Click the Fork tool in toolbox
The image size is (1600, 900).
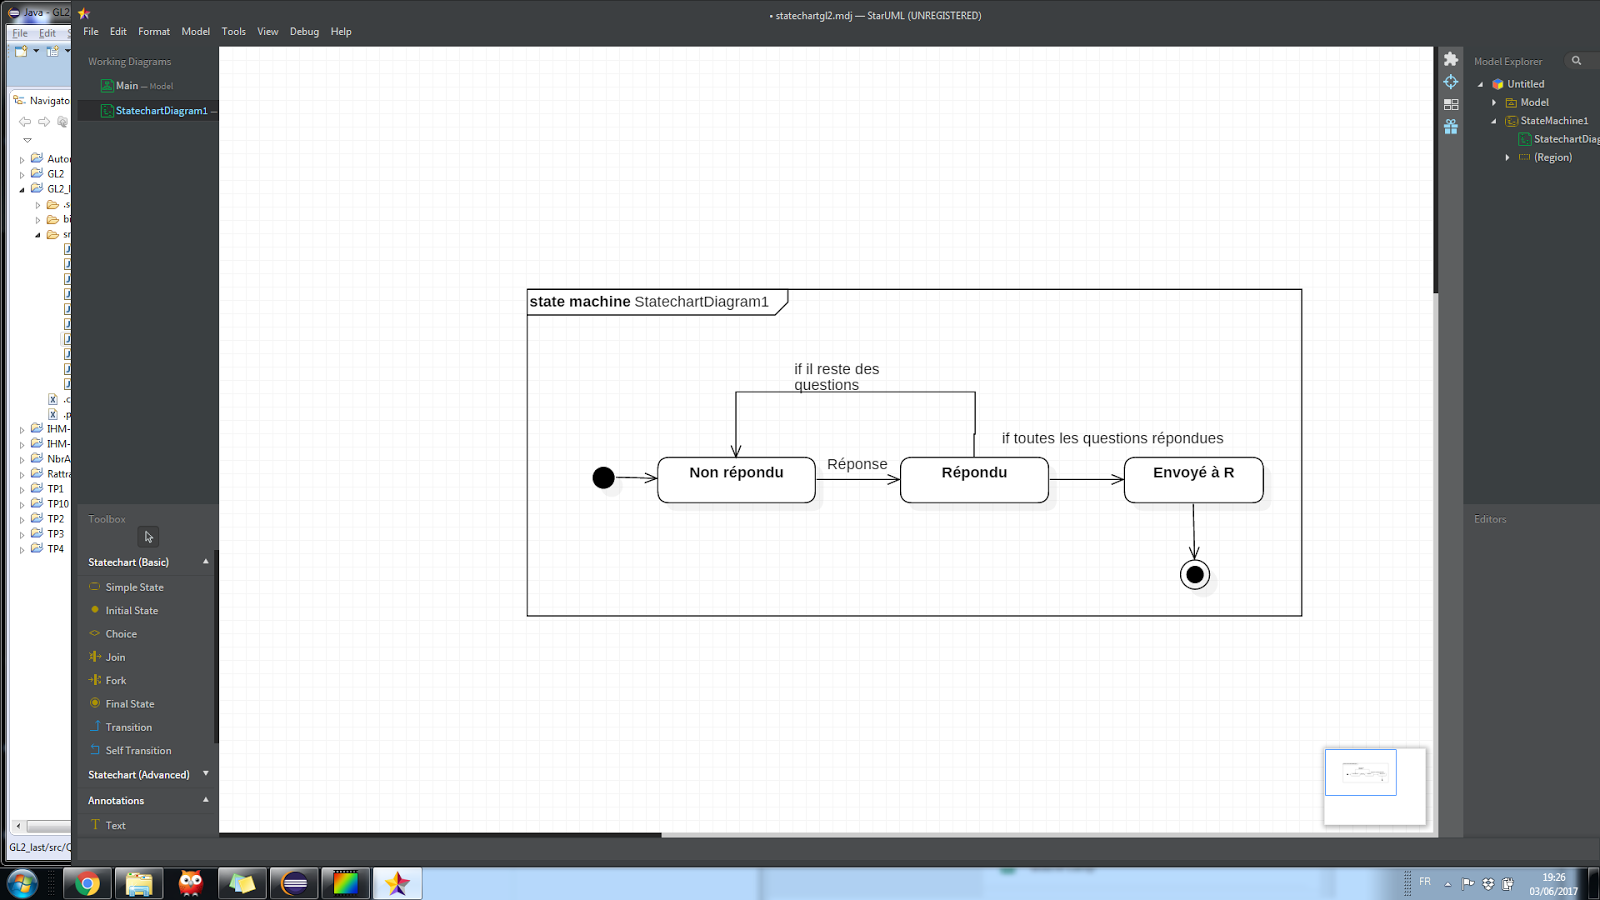[x=116, y=681]
